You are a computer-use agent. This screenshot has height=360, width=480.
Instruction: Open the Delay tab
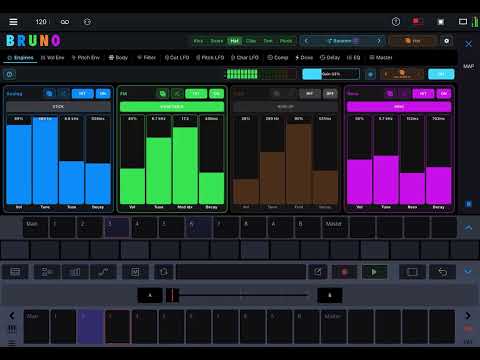[x=330, y=57]
